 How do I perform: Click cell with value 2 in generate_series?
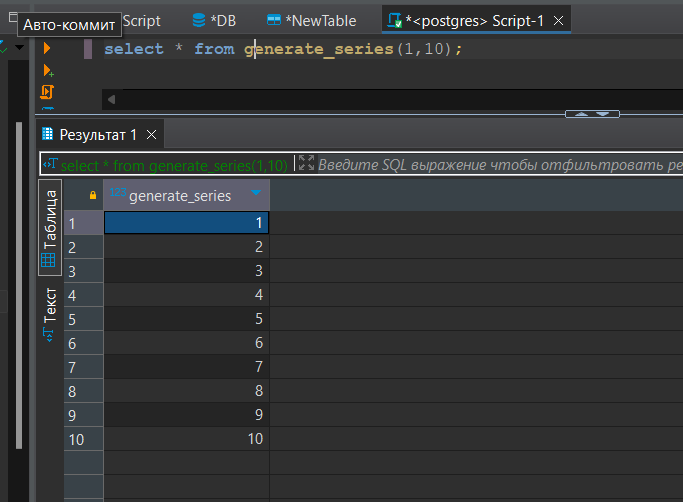(186, 247)
